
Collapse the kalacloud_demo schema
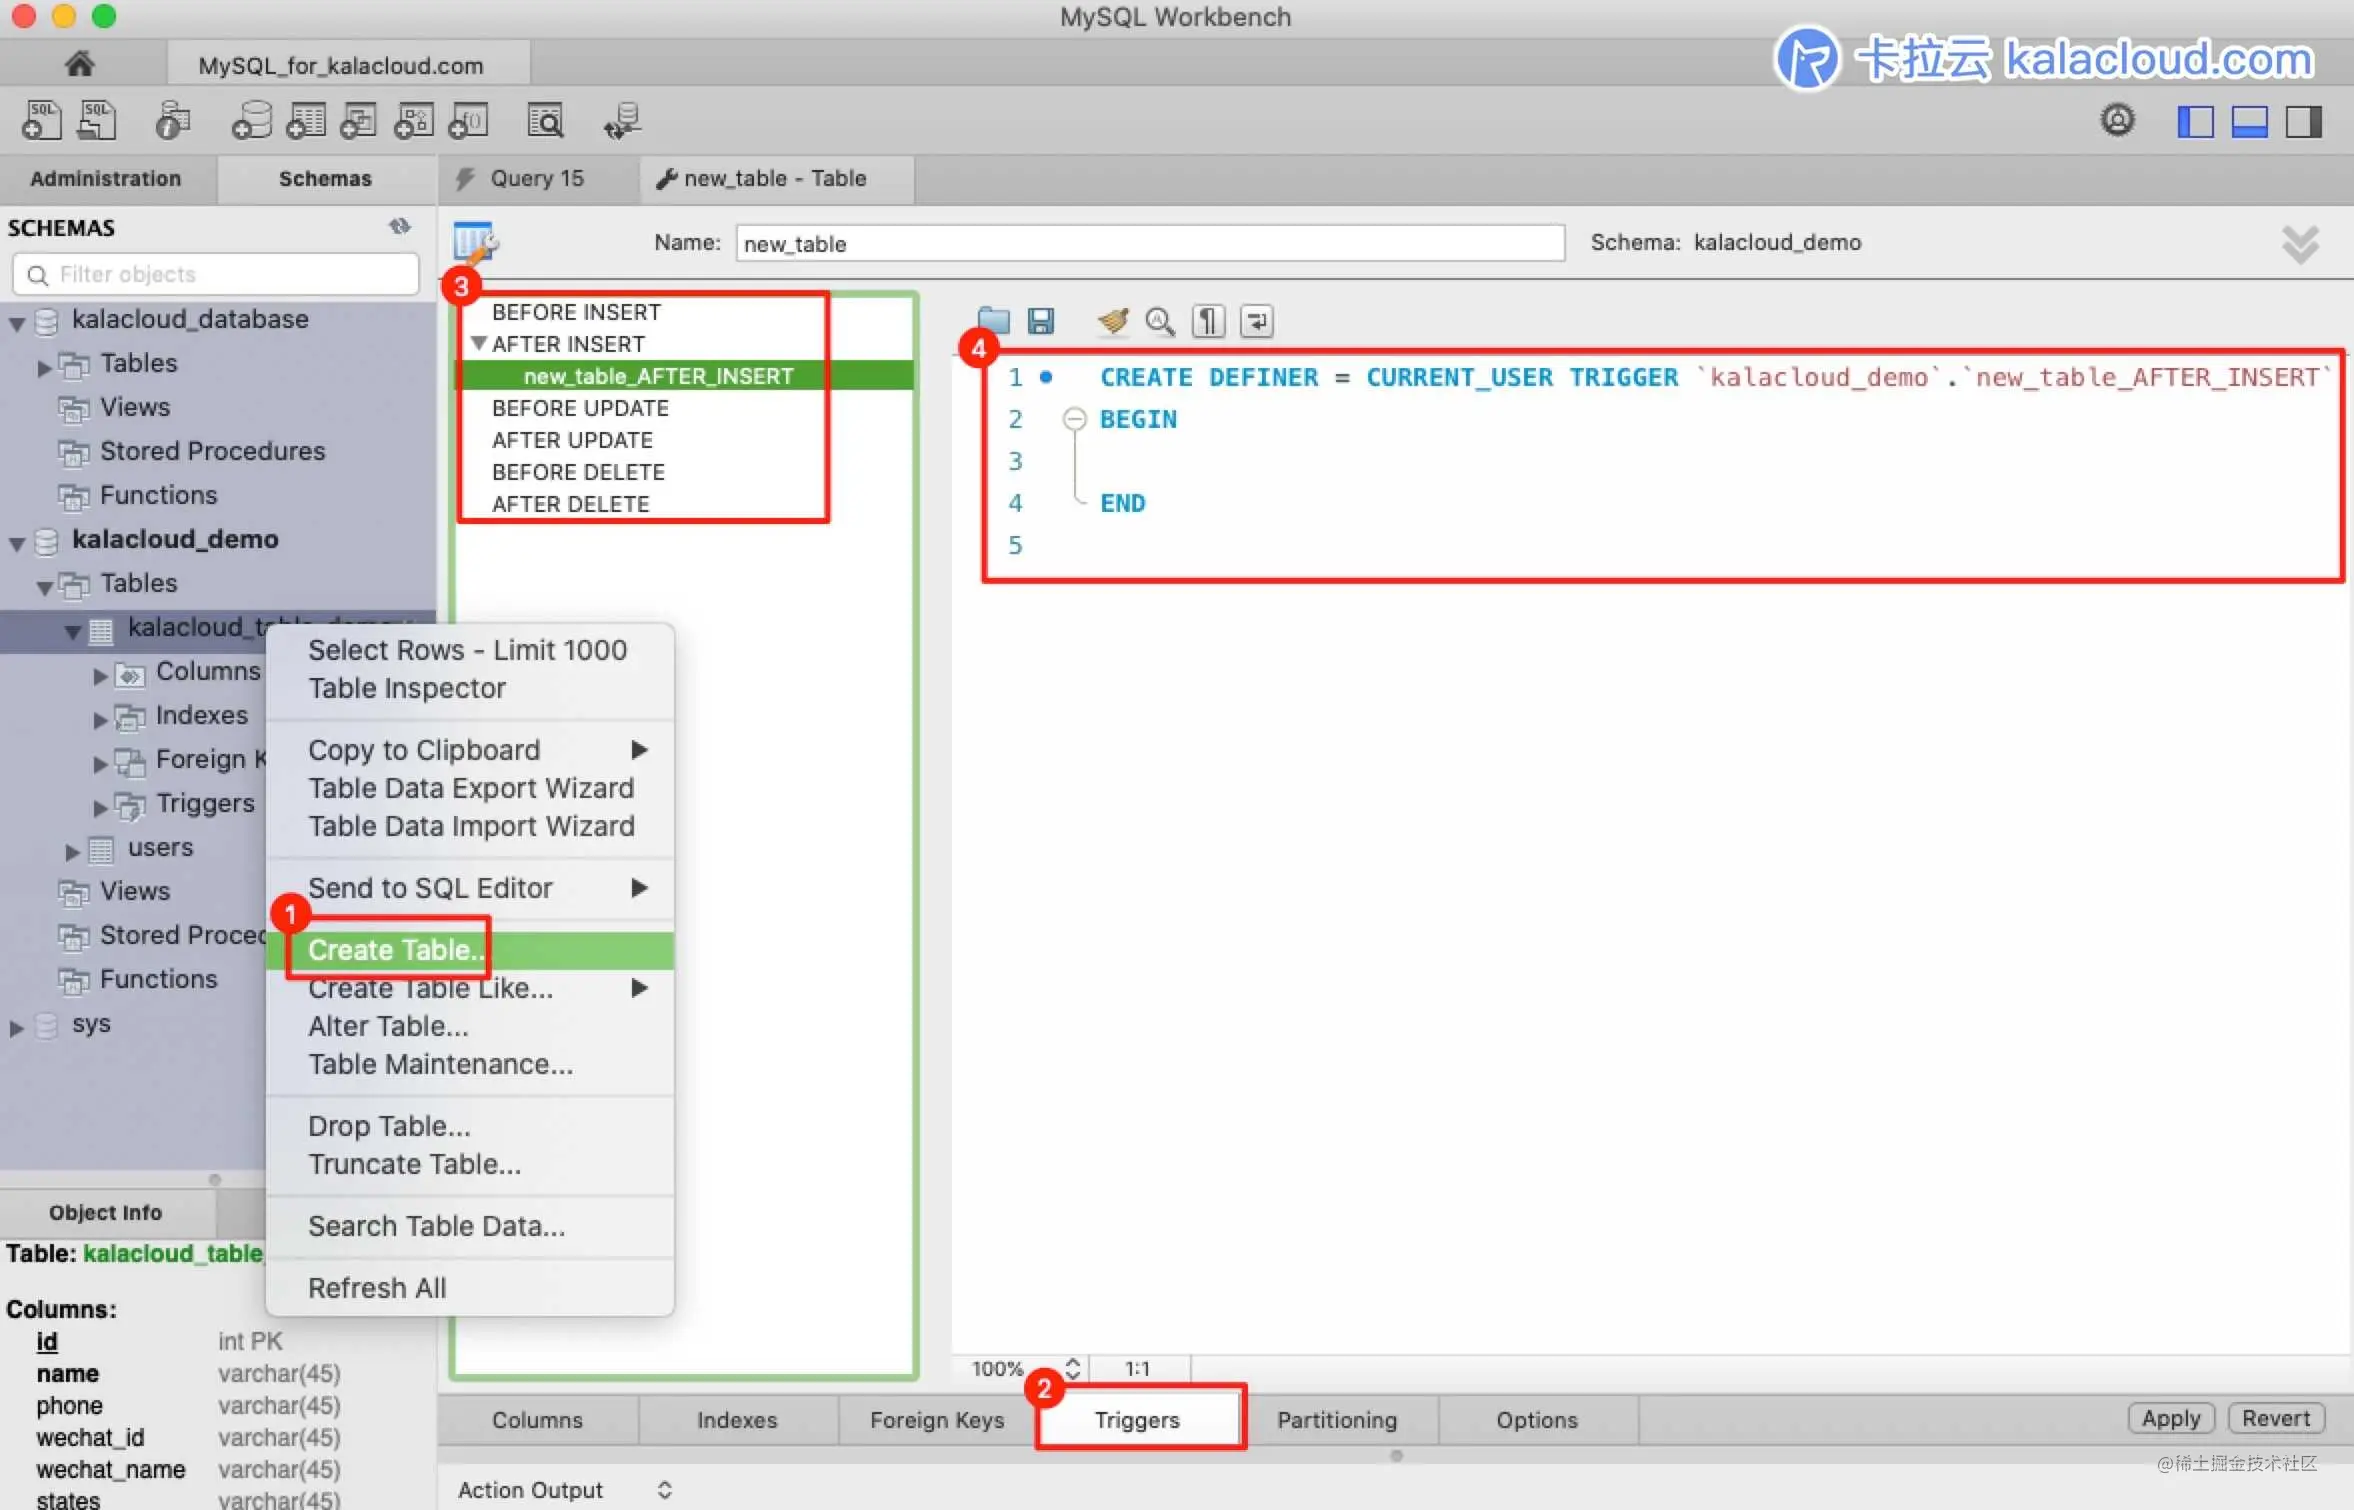coord(17,542)
